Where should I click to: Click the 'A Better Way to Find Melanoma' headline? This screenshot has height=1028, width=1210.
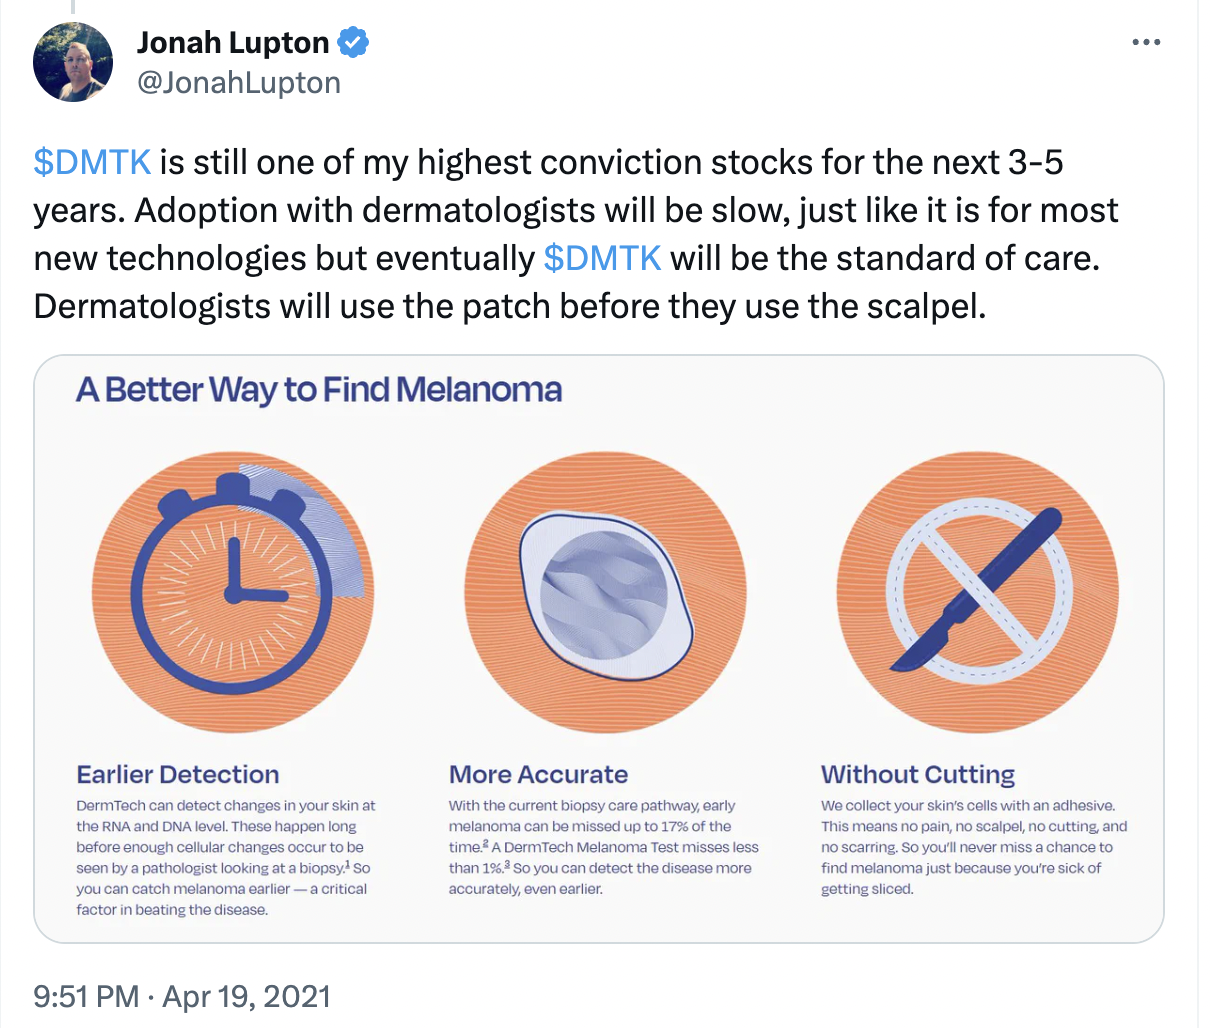tap(319, 389)
